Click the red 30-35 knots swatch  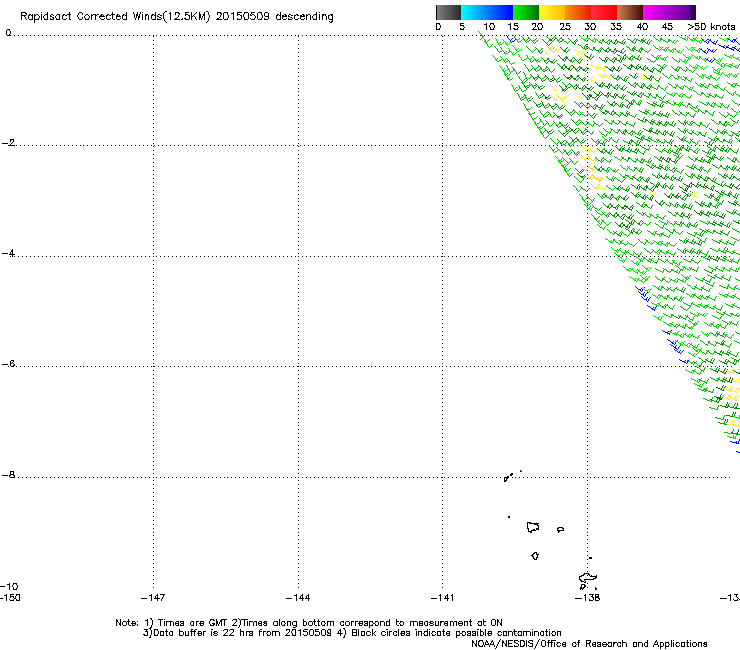pos(604,12)
